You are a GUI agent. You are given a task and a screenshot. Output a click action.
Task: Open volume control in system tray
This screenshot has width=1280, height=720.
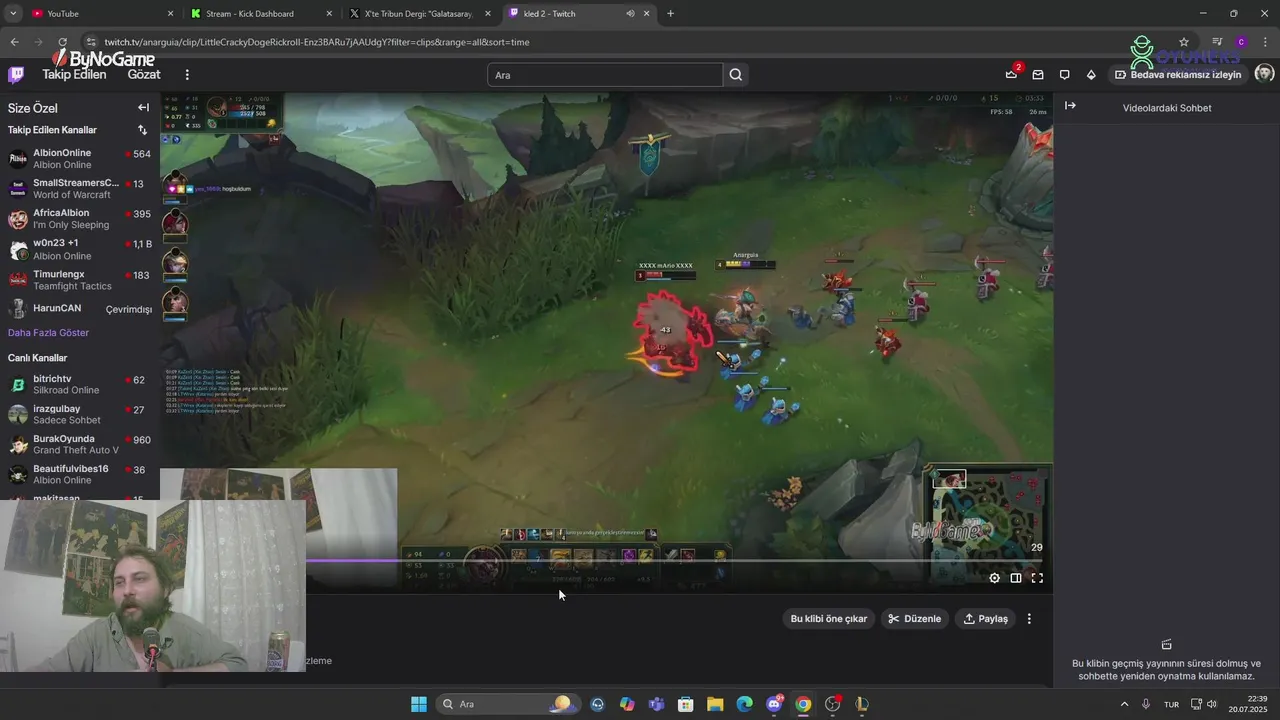[x=1211, y=704]
